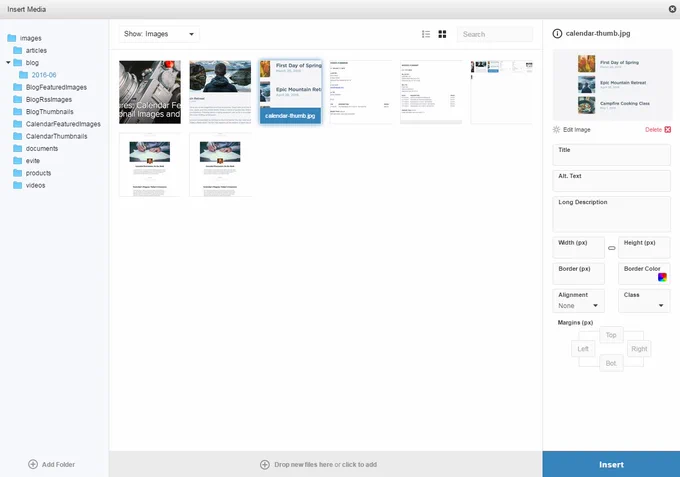Click the Width (px) field
This screenshot has width=680, height=477.
coord(578,248)
